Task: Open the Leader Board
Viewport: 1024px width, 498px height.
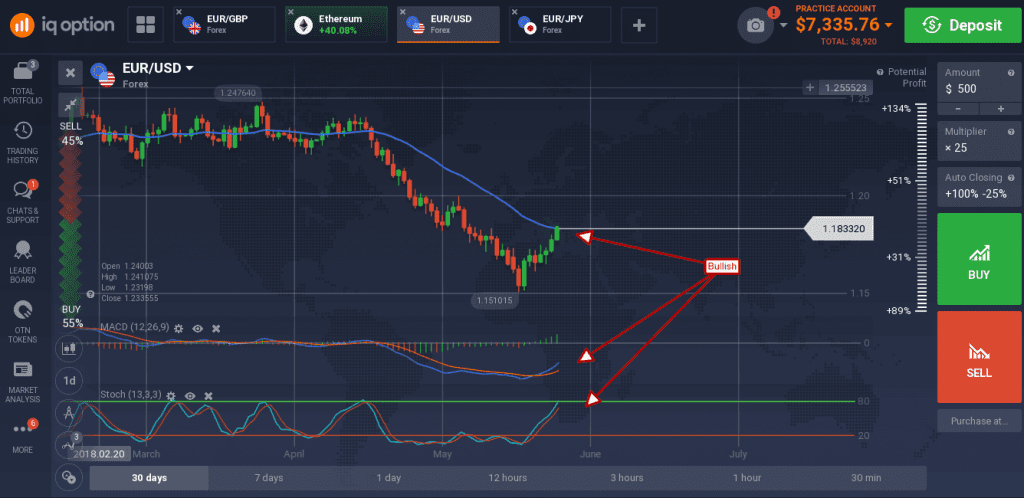Action: click(x=23, y=262)
